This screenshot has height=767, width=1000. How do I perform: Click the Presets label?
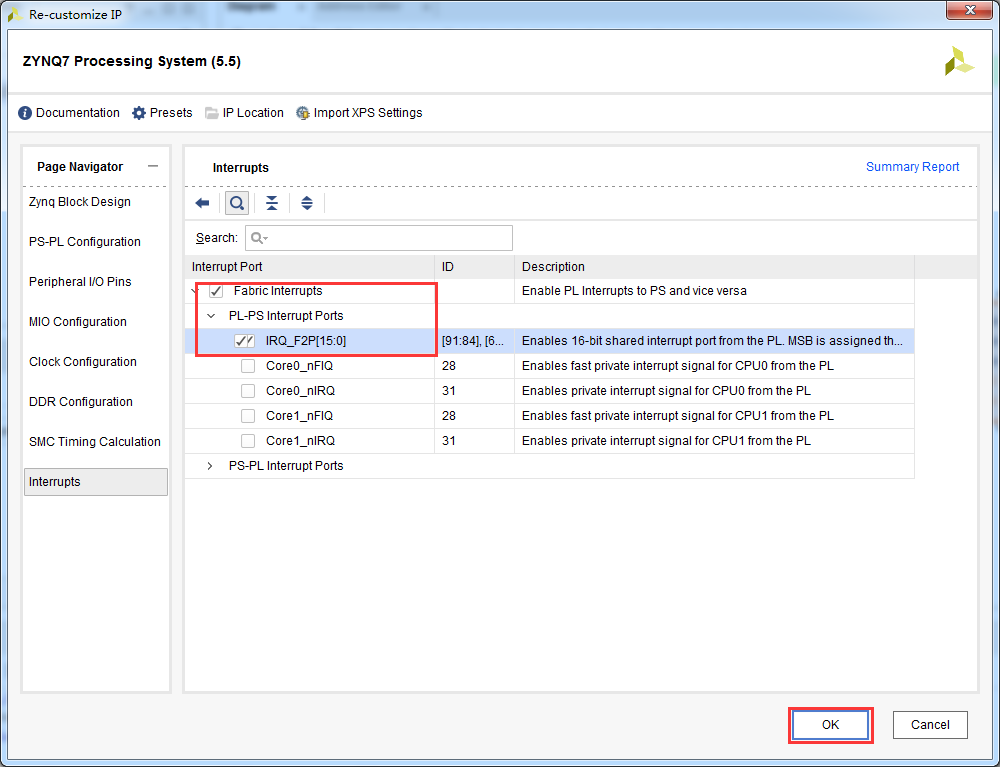point(171,113)
